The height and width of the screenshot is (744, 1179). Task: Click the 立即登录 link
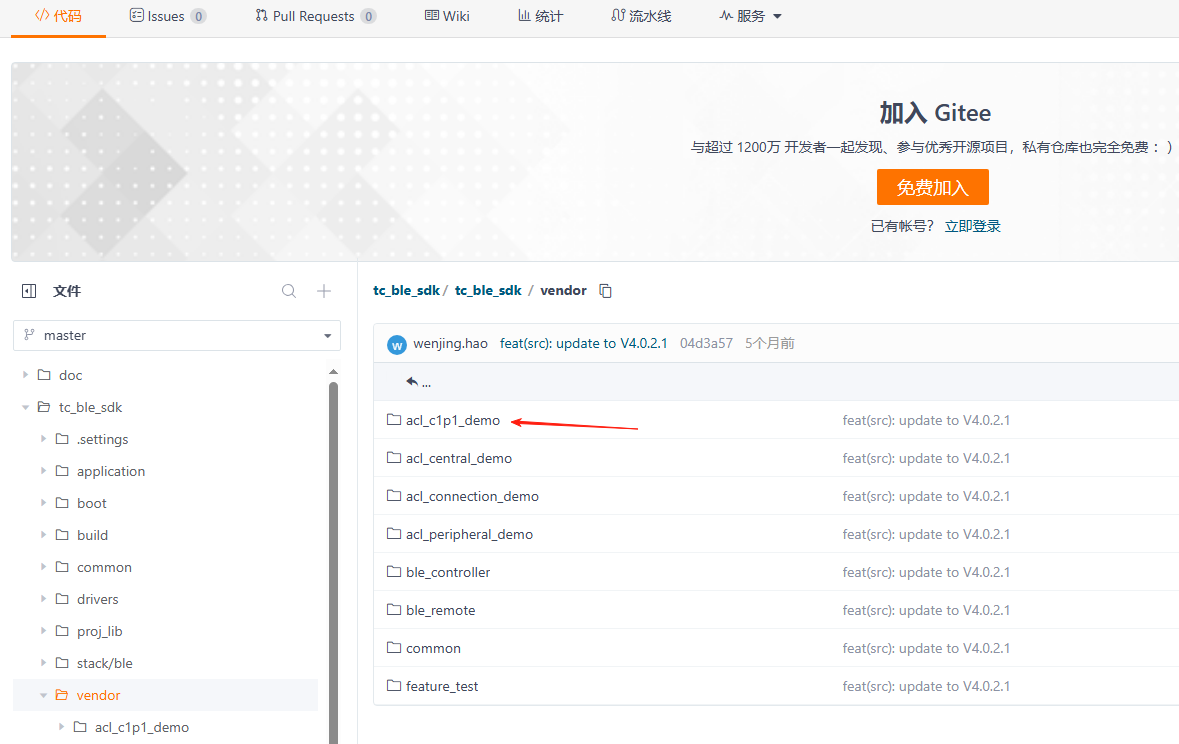click(x=972, y=226)
